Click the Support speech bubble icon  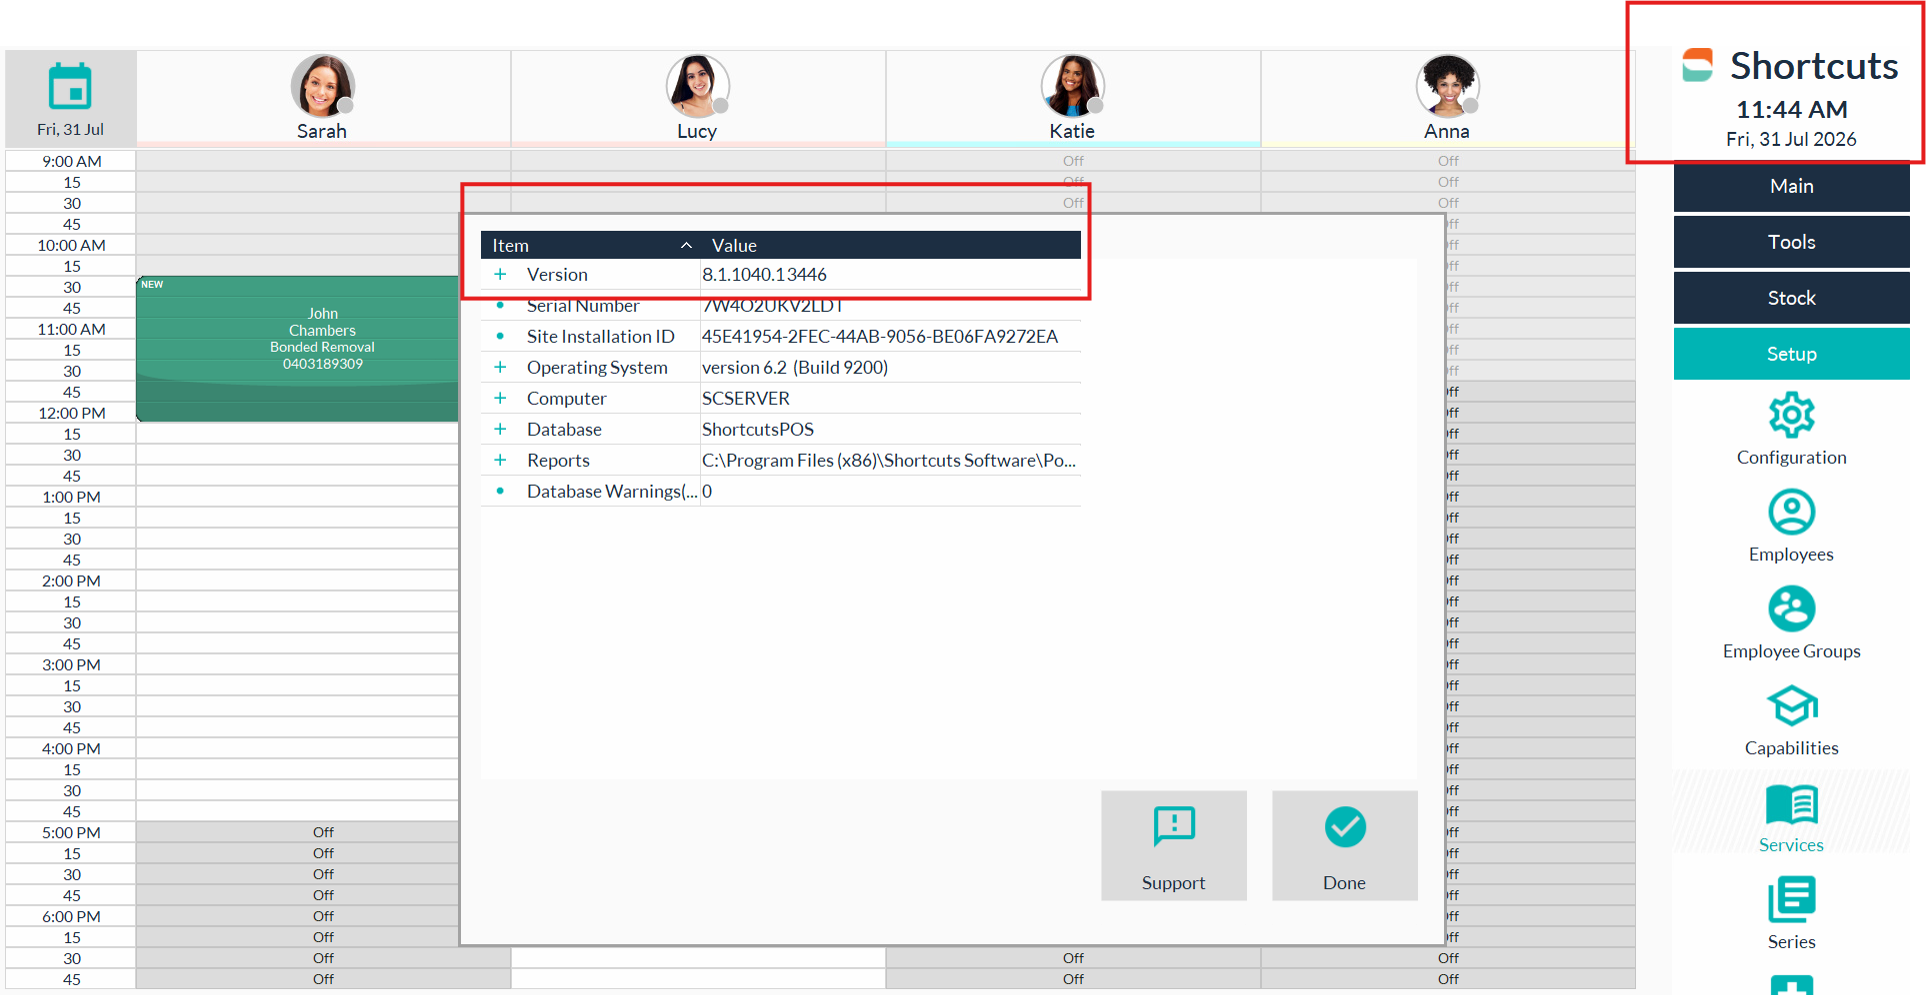point(1174,827)
